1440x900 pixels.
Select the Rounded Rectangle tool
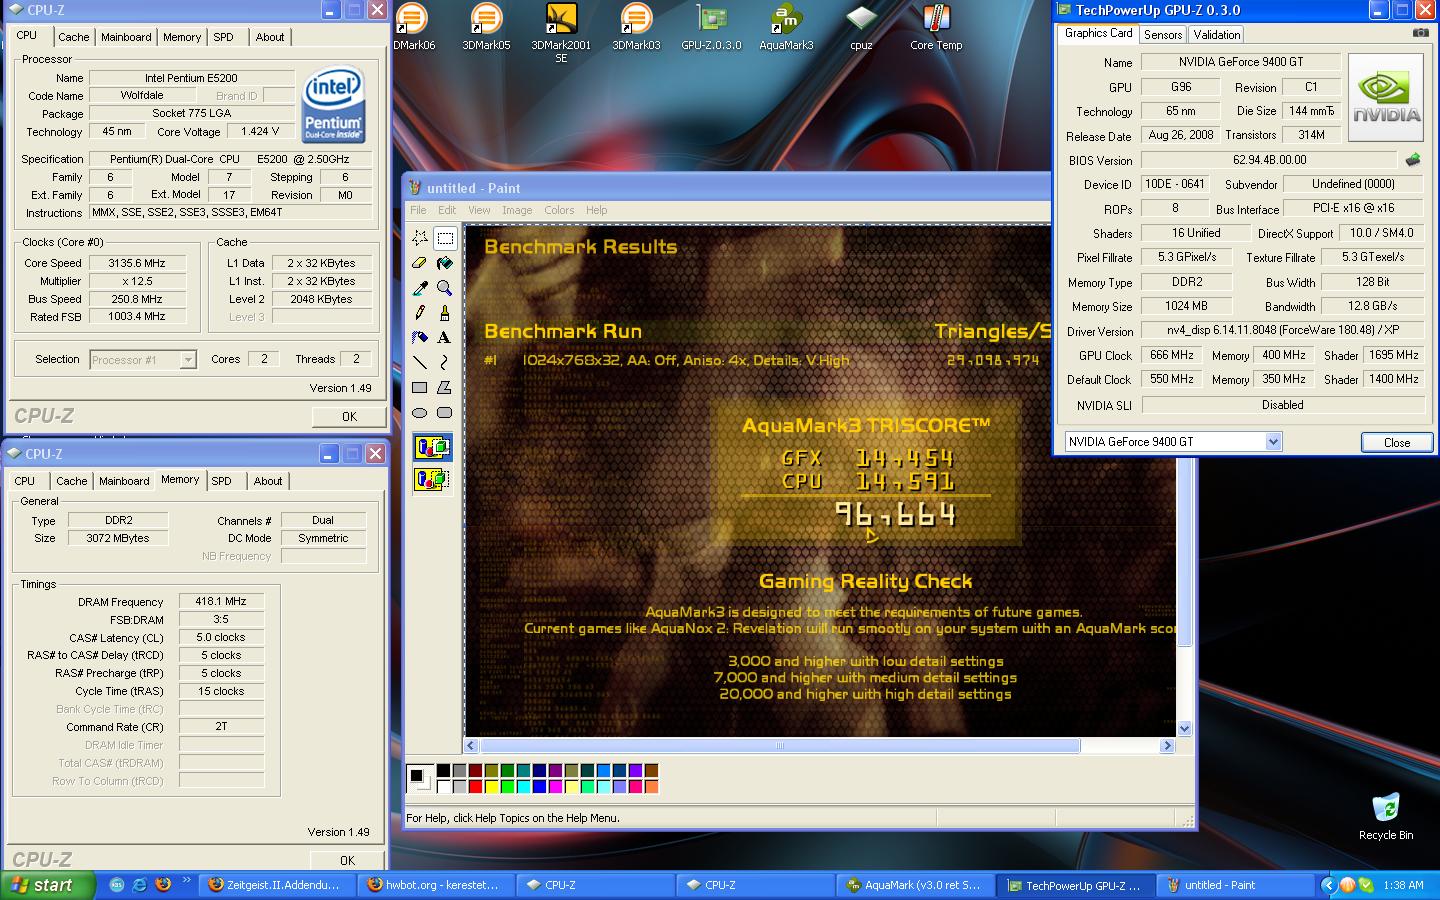point(445,412)
